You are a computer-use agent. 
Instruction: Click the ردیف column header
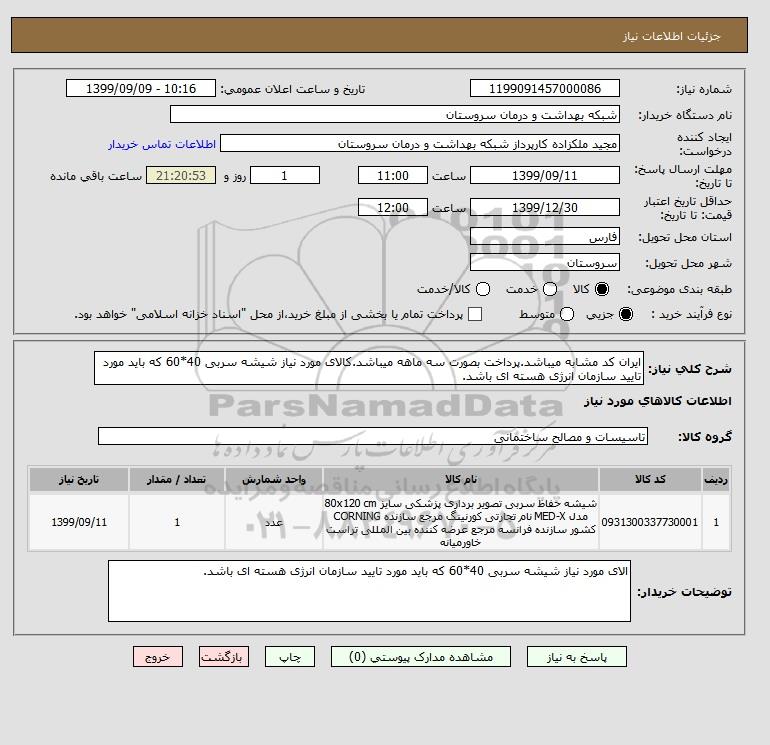click(716, 479)
